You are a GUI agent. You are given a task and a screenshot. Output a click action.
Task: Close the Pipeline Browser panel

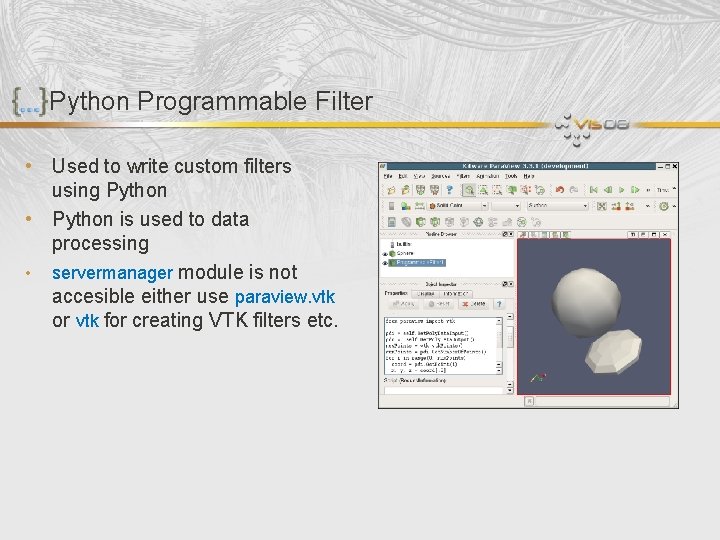tap(511, 234)
